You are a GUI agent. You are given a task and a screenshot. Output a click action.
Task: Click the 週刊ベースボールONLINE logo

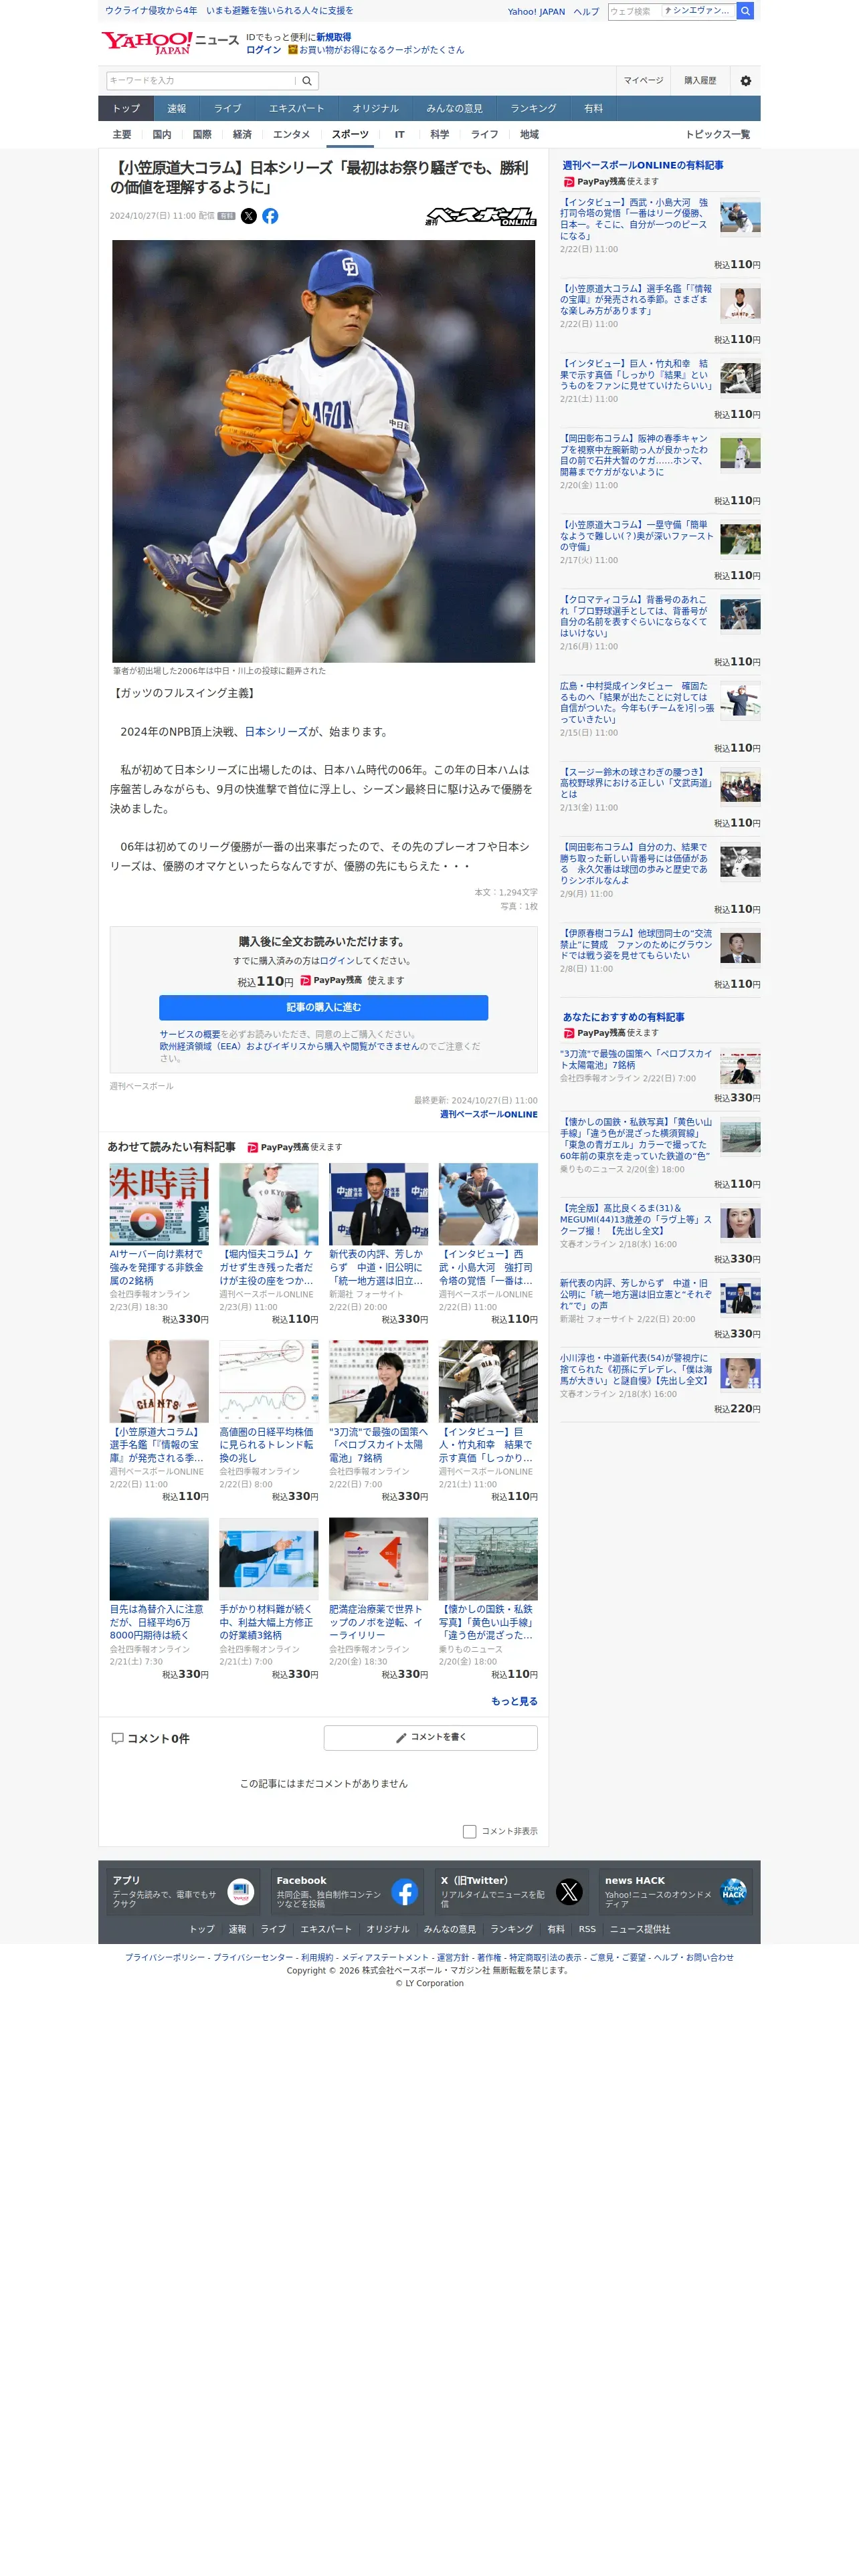tap(481, 216)
